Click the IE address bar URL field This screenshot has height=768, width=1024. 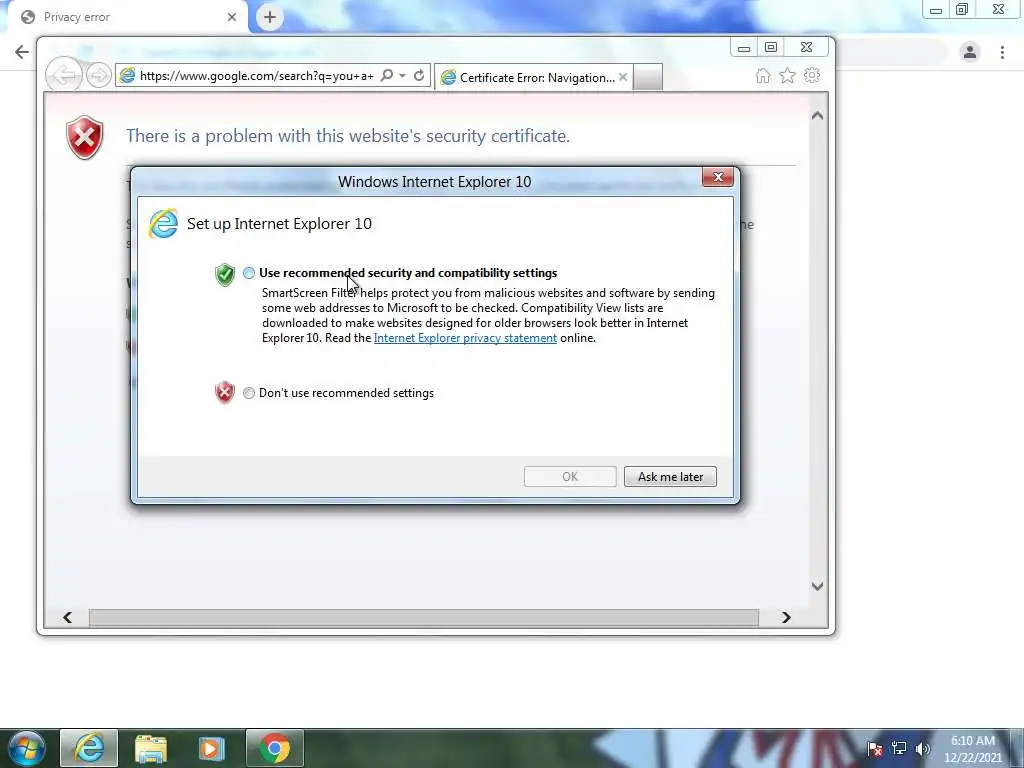tap(256, 76)
